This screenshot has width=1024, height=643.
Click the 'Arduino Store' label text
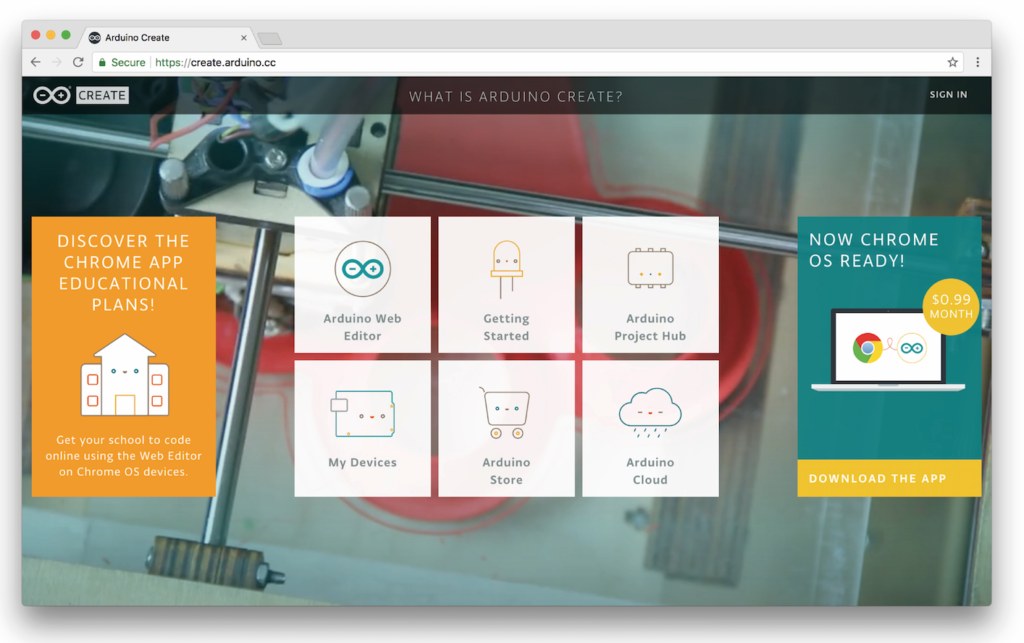click(506, 471)
